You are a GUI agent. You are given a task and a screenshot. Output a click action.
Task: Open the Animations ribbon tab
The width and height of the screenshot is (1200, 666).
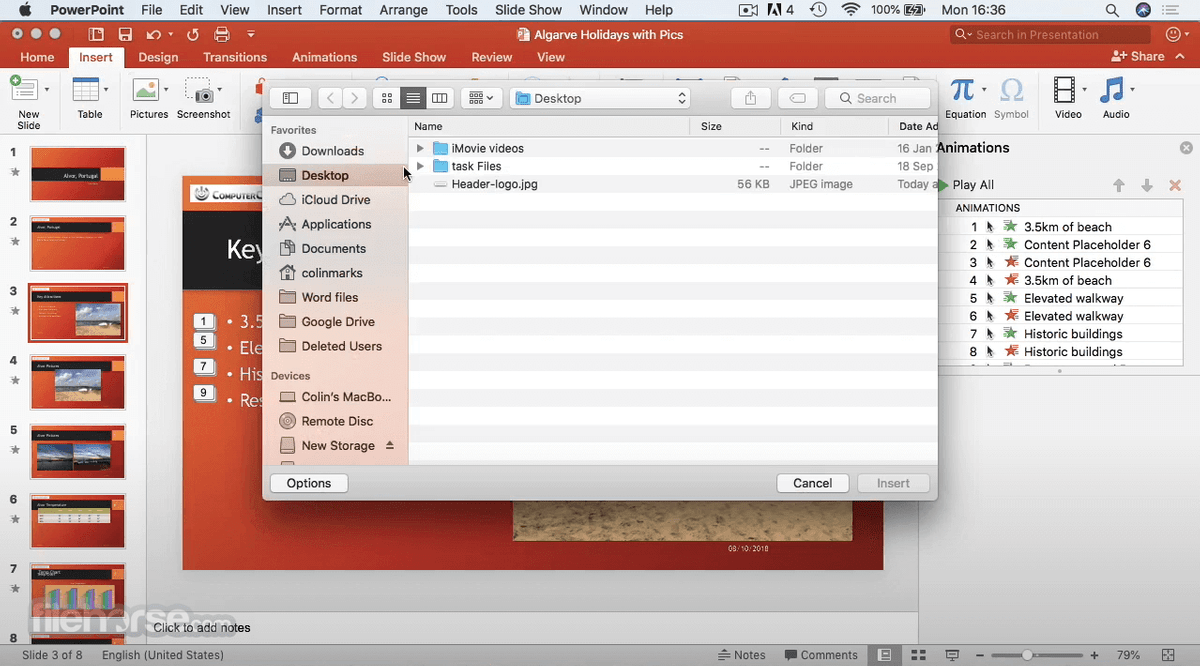coord(325,57)
